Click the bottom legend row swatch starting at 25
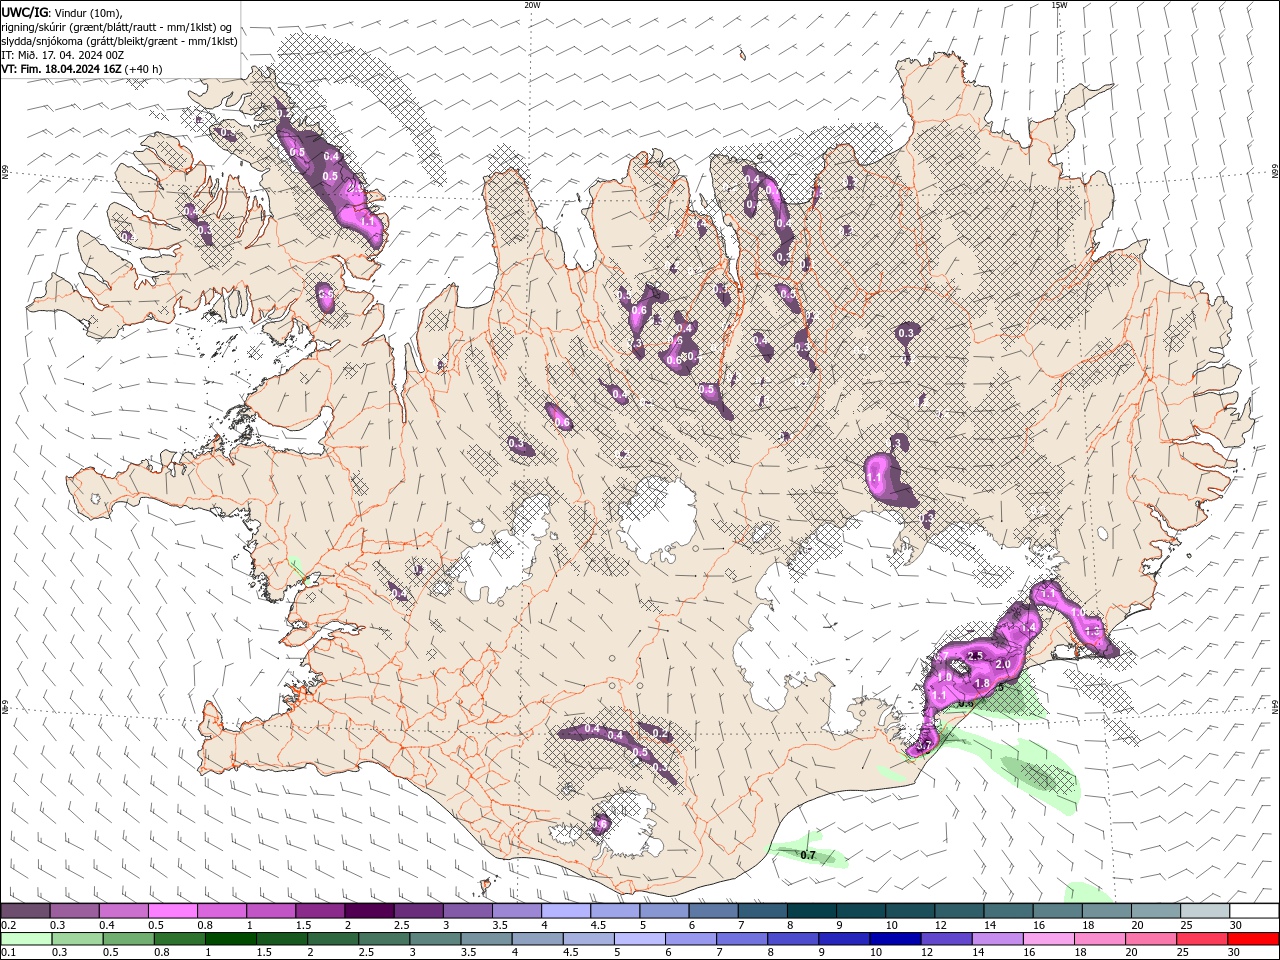 point(1202,939)
